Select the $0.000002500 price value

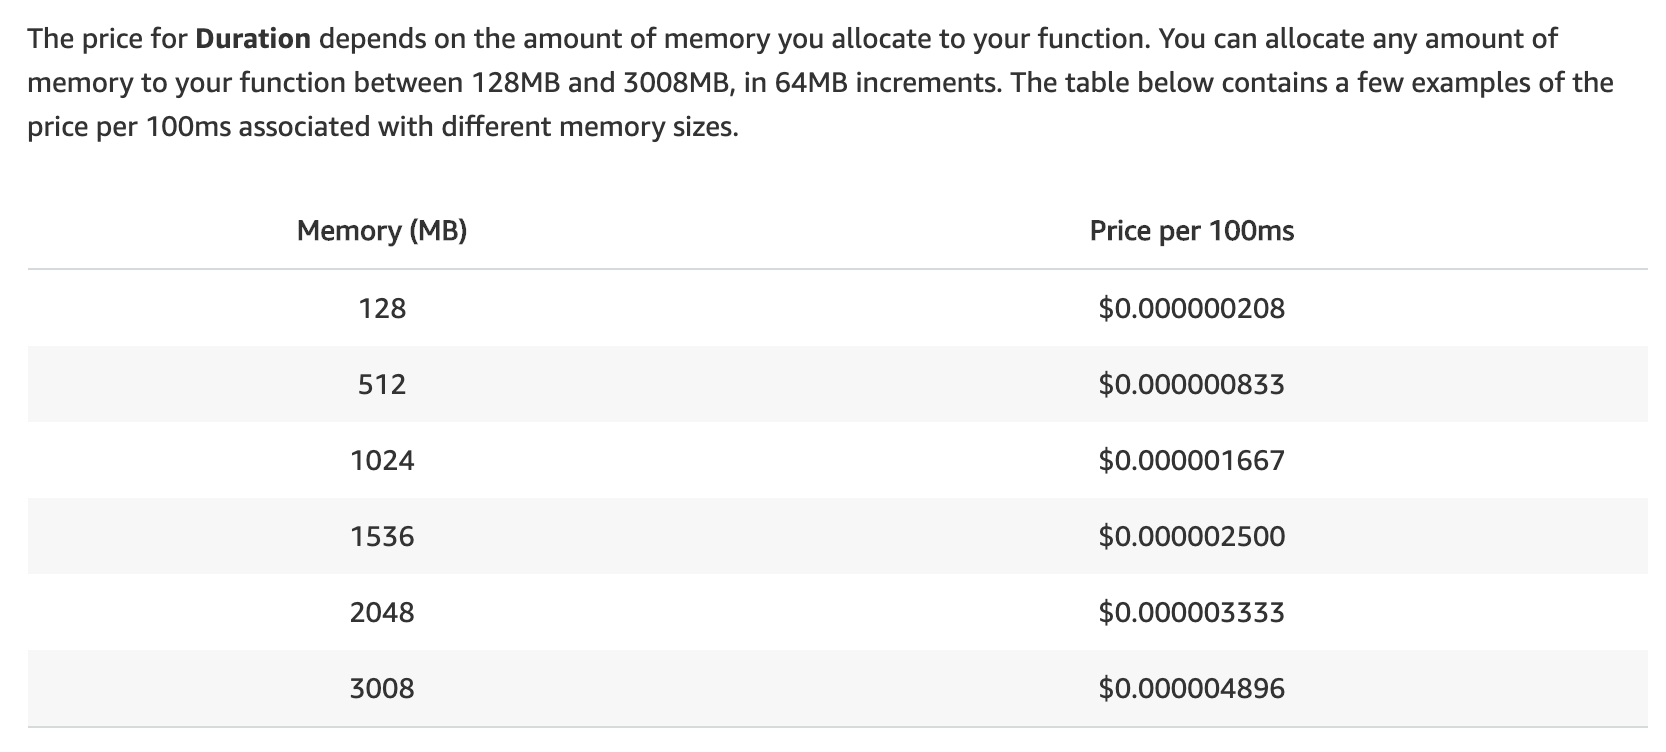coord(1191,536)
